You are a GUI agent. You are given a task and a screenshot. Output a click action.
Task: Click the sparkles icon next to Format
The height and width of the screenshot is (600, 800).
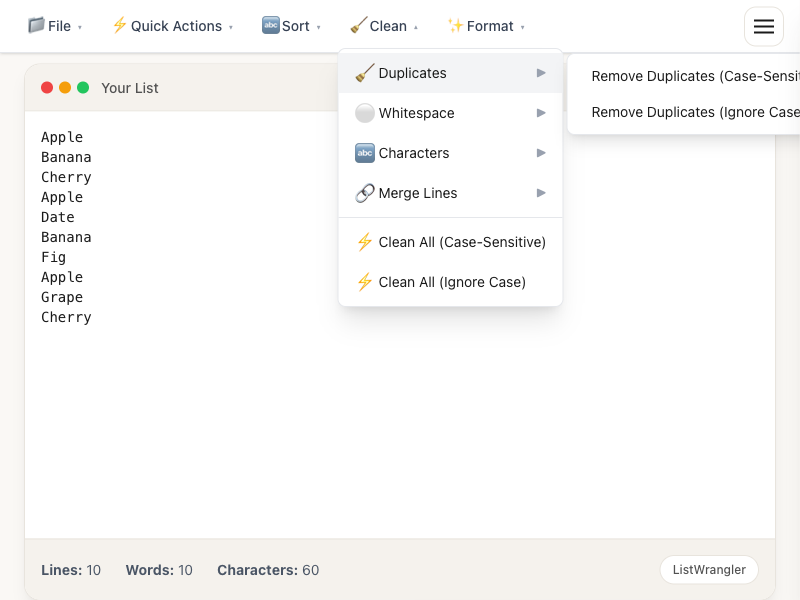pos(456,26)
